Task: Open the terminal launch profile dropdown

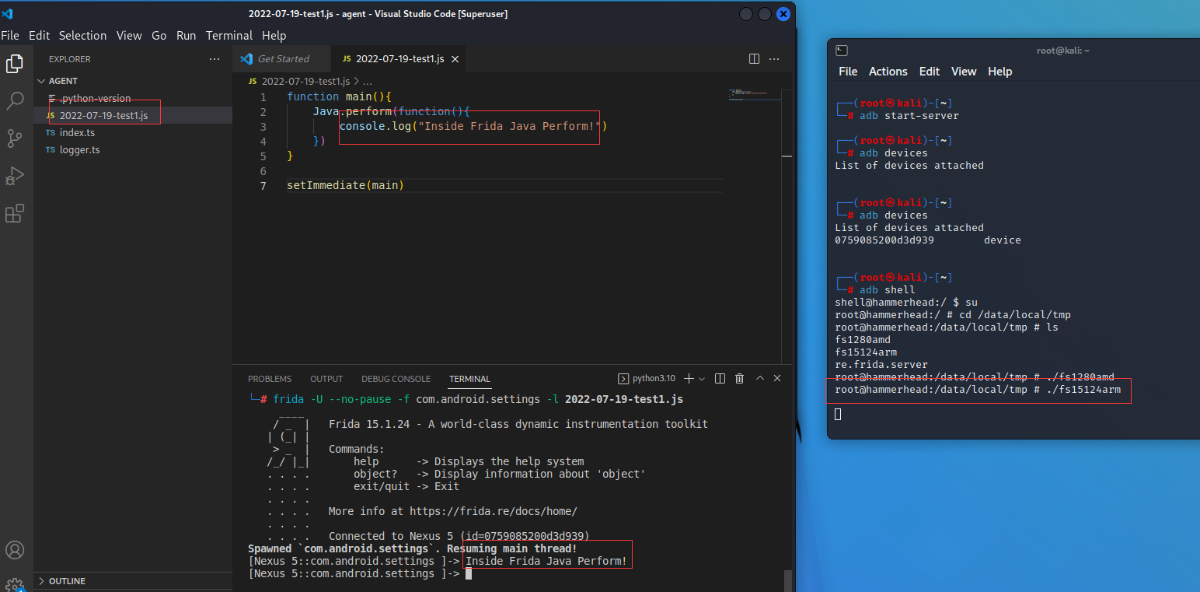Action: tap(702, 379)
